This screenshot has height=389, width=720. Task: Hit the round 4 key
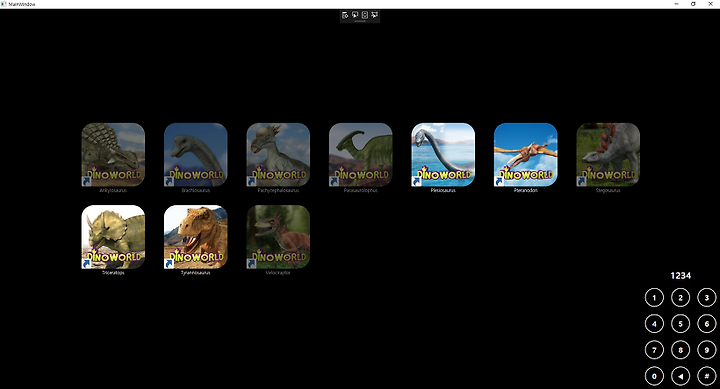pos(654,324)
